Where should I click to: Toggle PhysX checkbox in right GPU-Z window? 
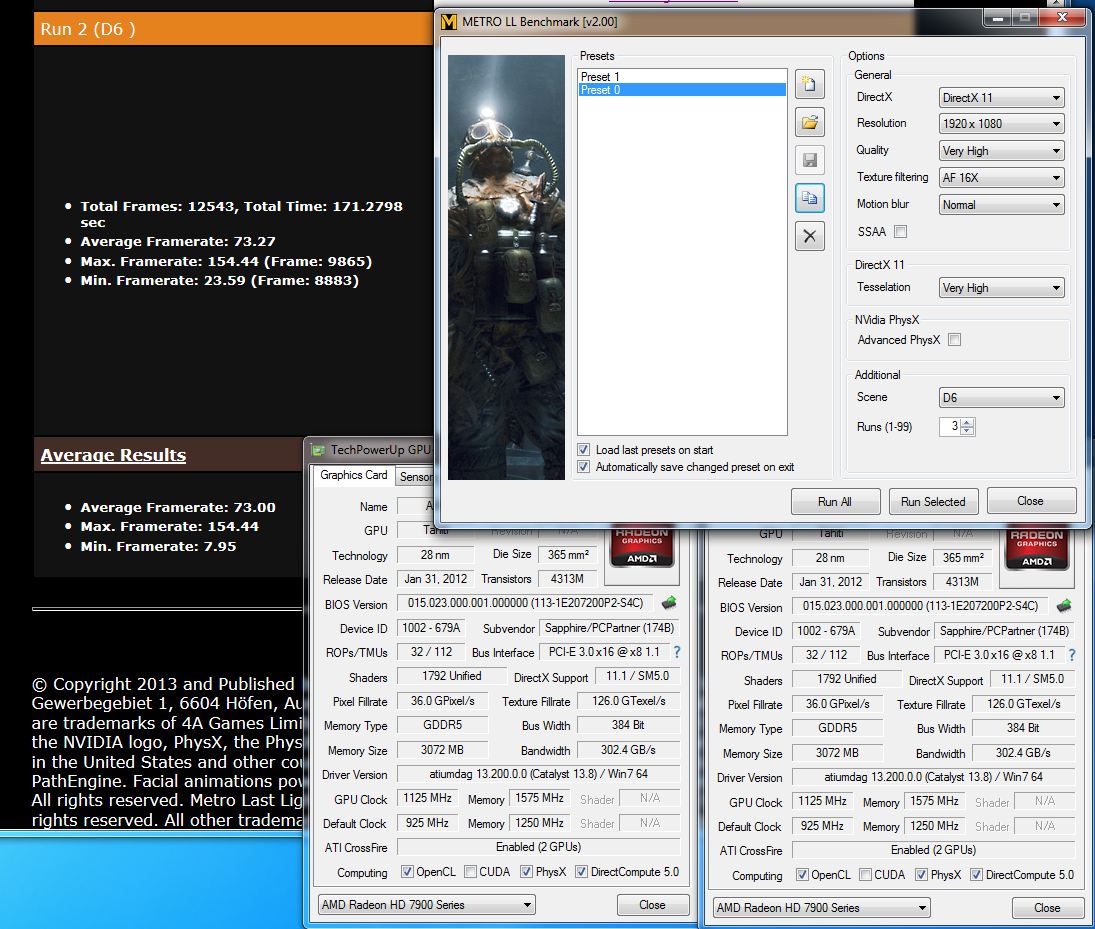(922, 875)
